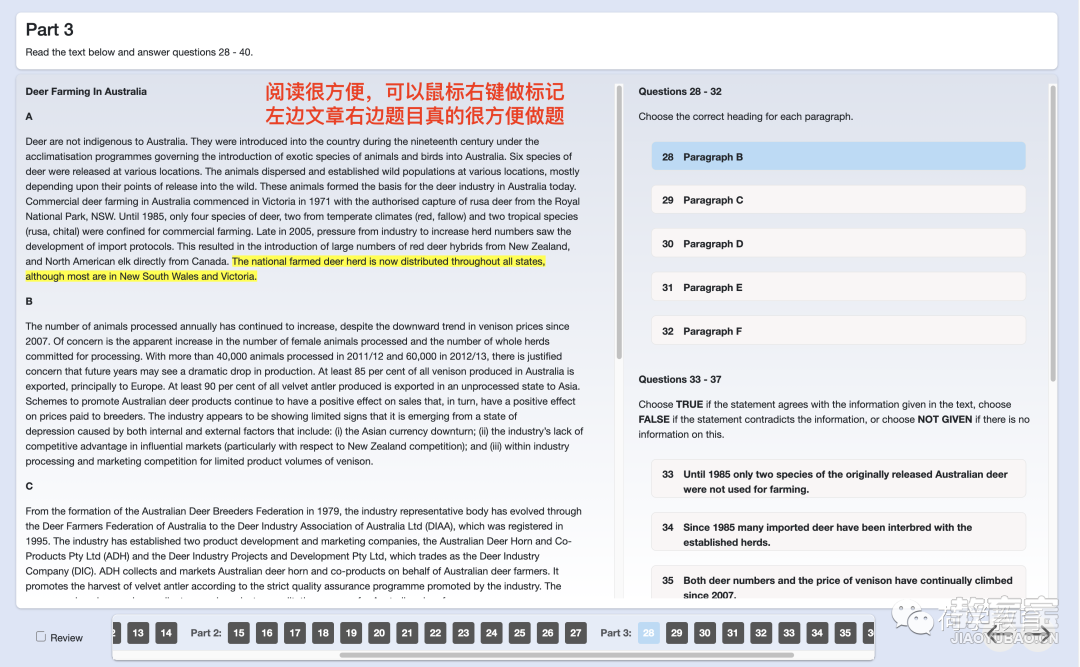Click 'Choose the correct heading for each paragraph' instruction

(x=745, y=116)
